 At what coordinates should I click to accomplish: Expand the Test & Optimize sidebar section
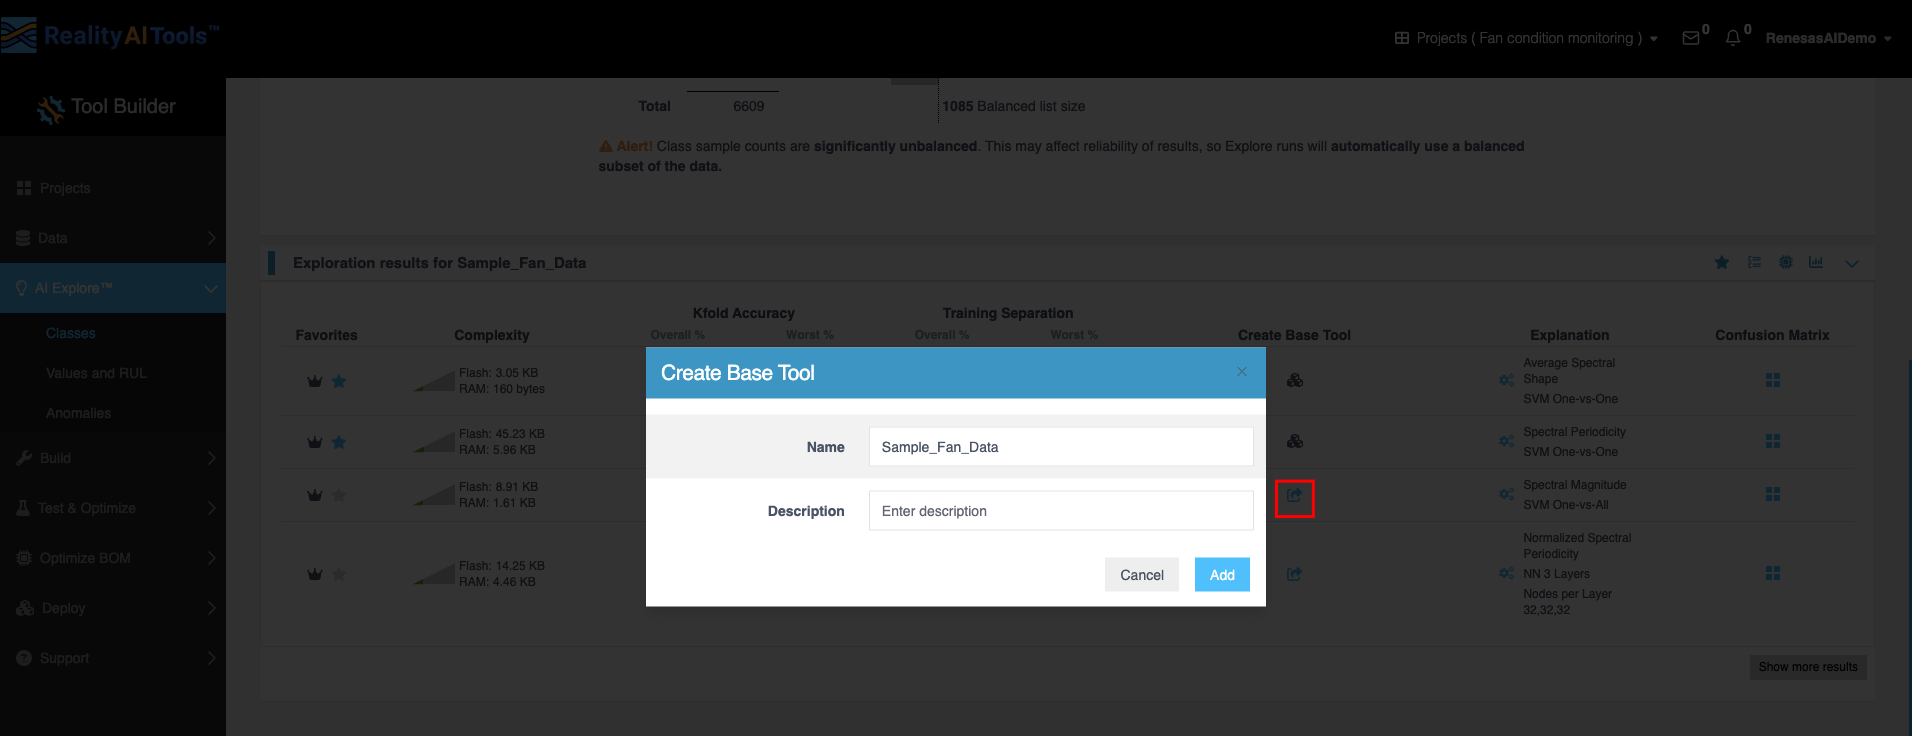click(x=113, y=508)
